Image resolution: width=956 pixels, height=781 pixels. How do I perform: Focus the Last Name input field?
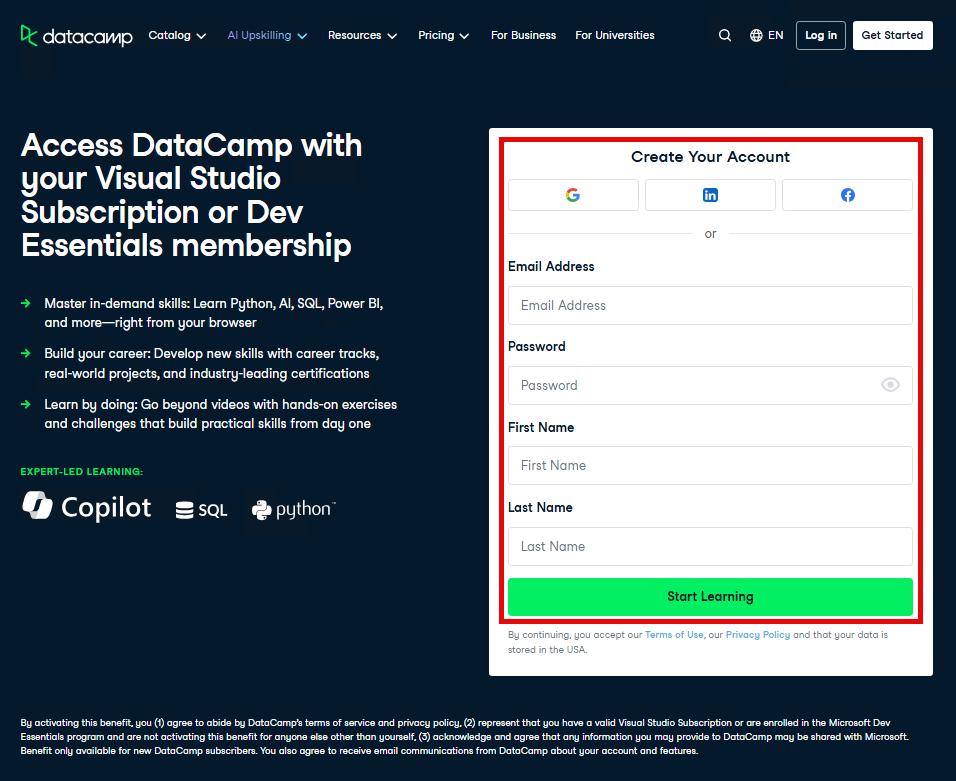(710, 546)
